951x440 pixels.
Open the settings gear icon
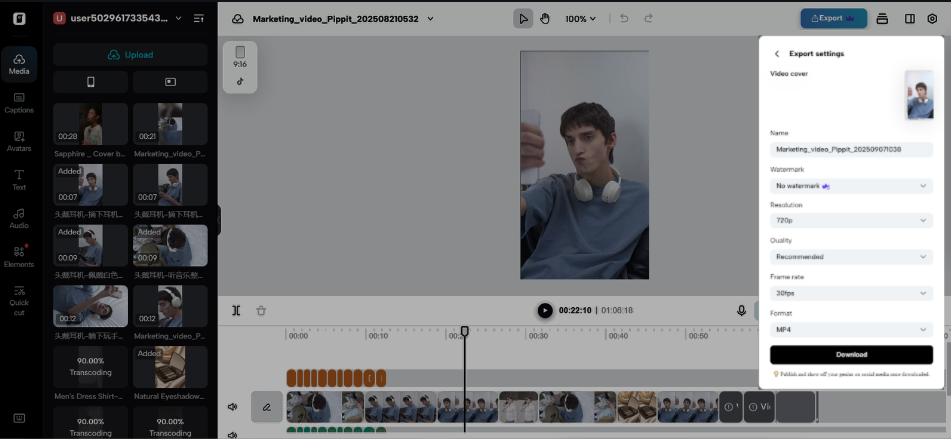pyautogui.click(x=932, y=18)
